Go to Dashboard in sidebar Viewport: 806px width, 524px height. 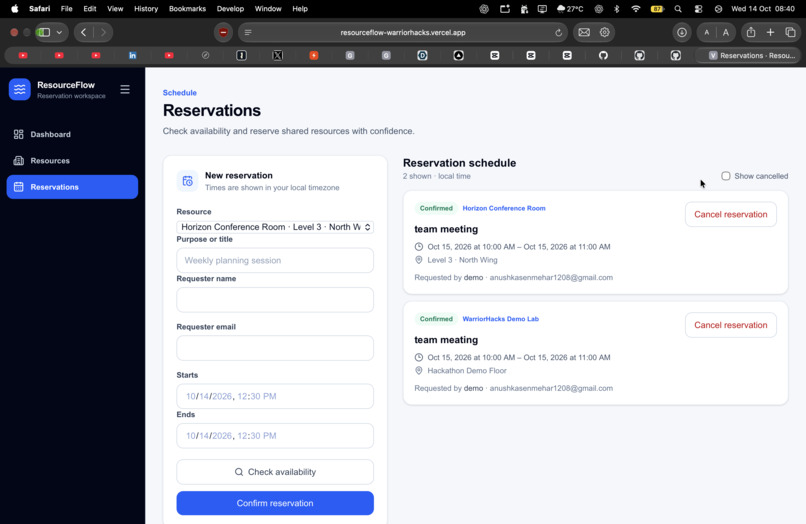tap(72, 134)
